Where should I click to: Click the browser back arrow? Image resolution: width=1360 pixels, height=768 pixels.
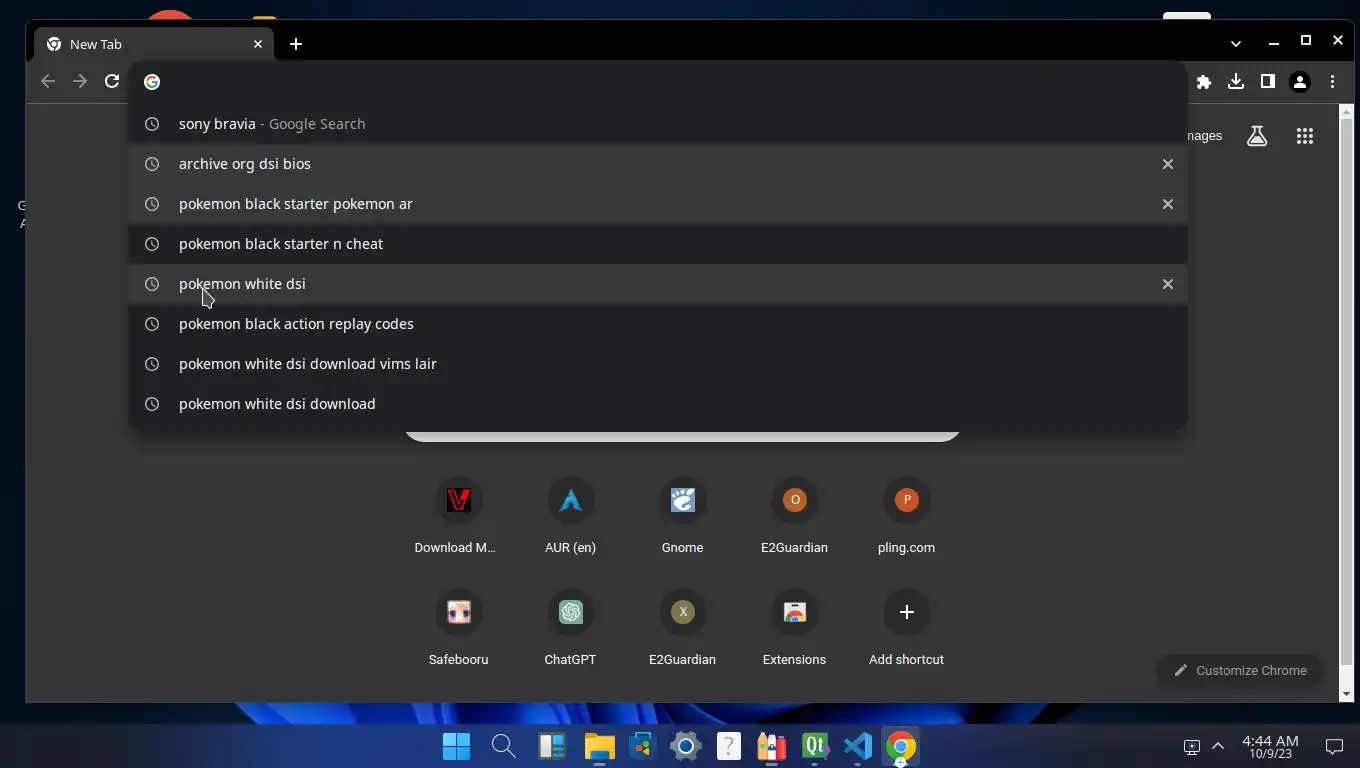[48, 82]
